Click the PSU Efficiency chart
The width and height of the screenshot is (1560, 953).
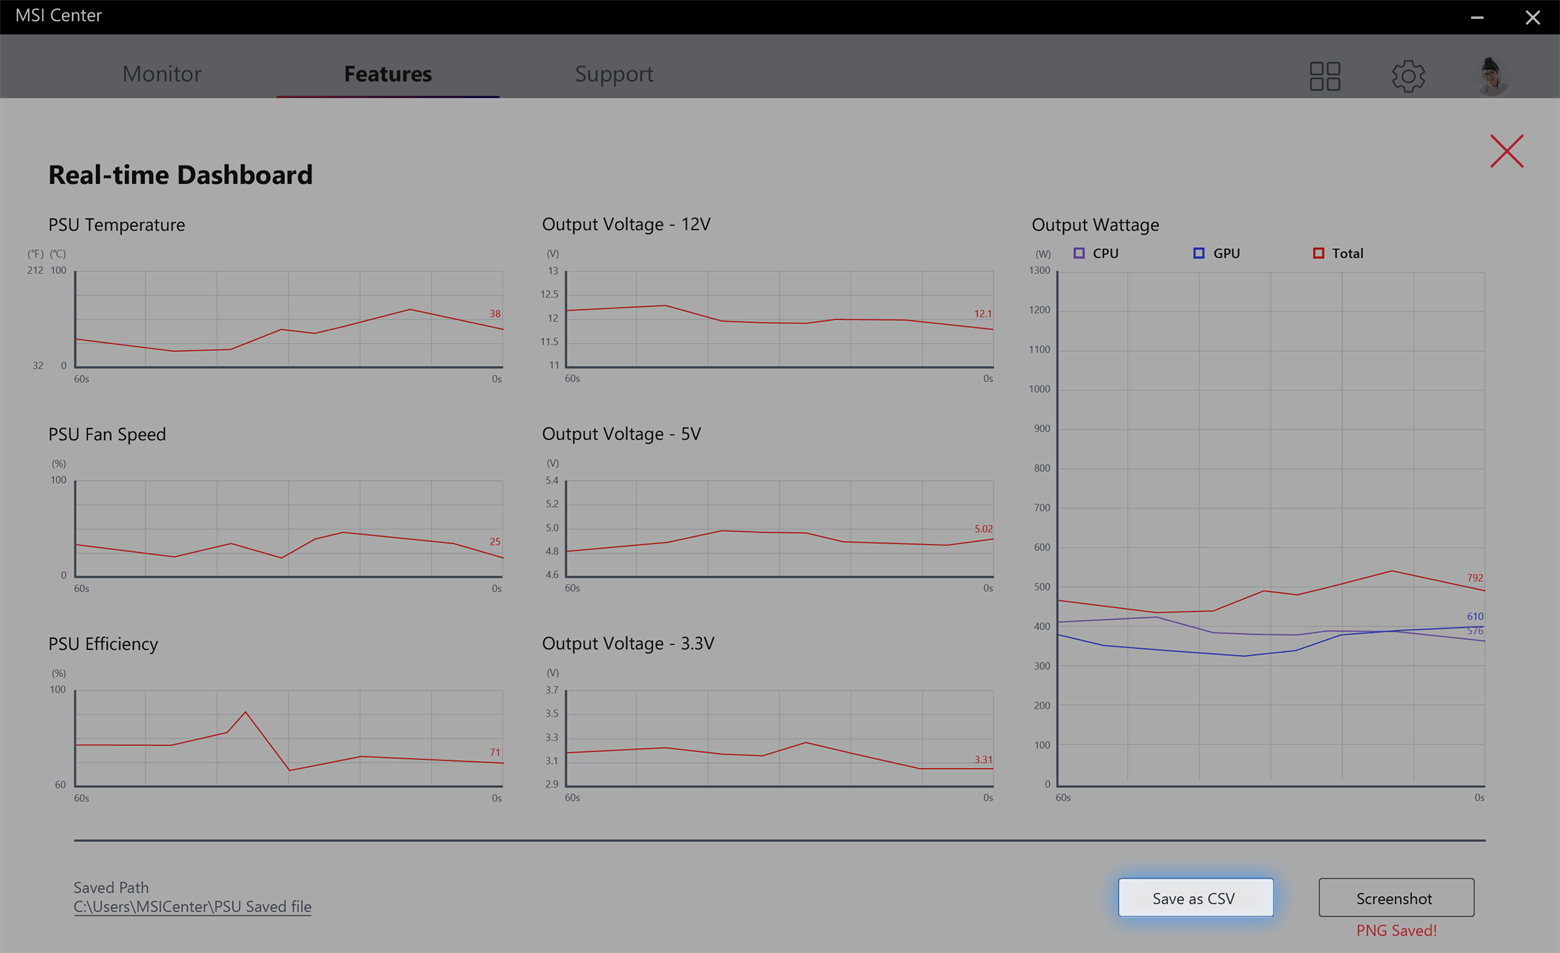point(287,738)
